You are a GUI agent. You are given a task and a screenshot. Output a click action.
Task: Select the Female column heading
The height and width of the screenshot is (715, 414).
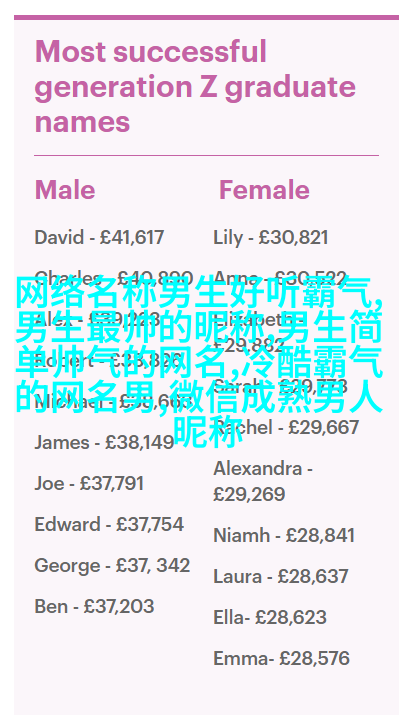pos(264,190)
